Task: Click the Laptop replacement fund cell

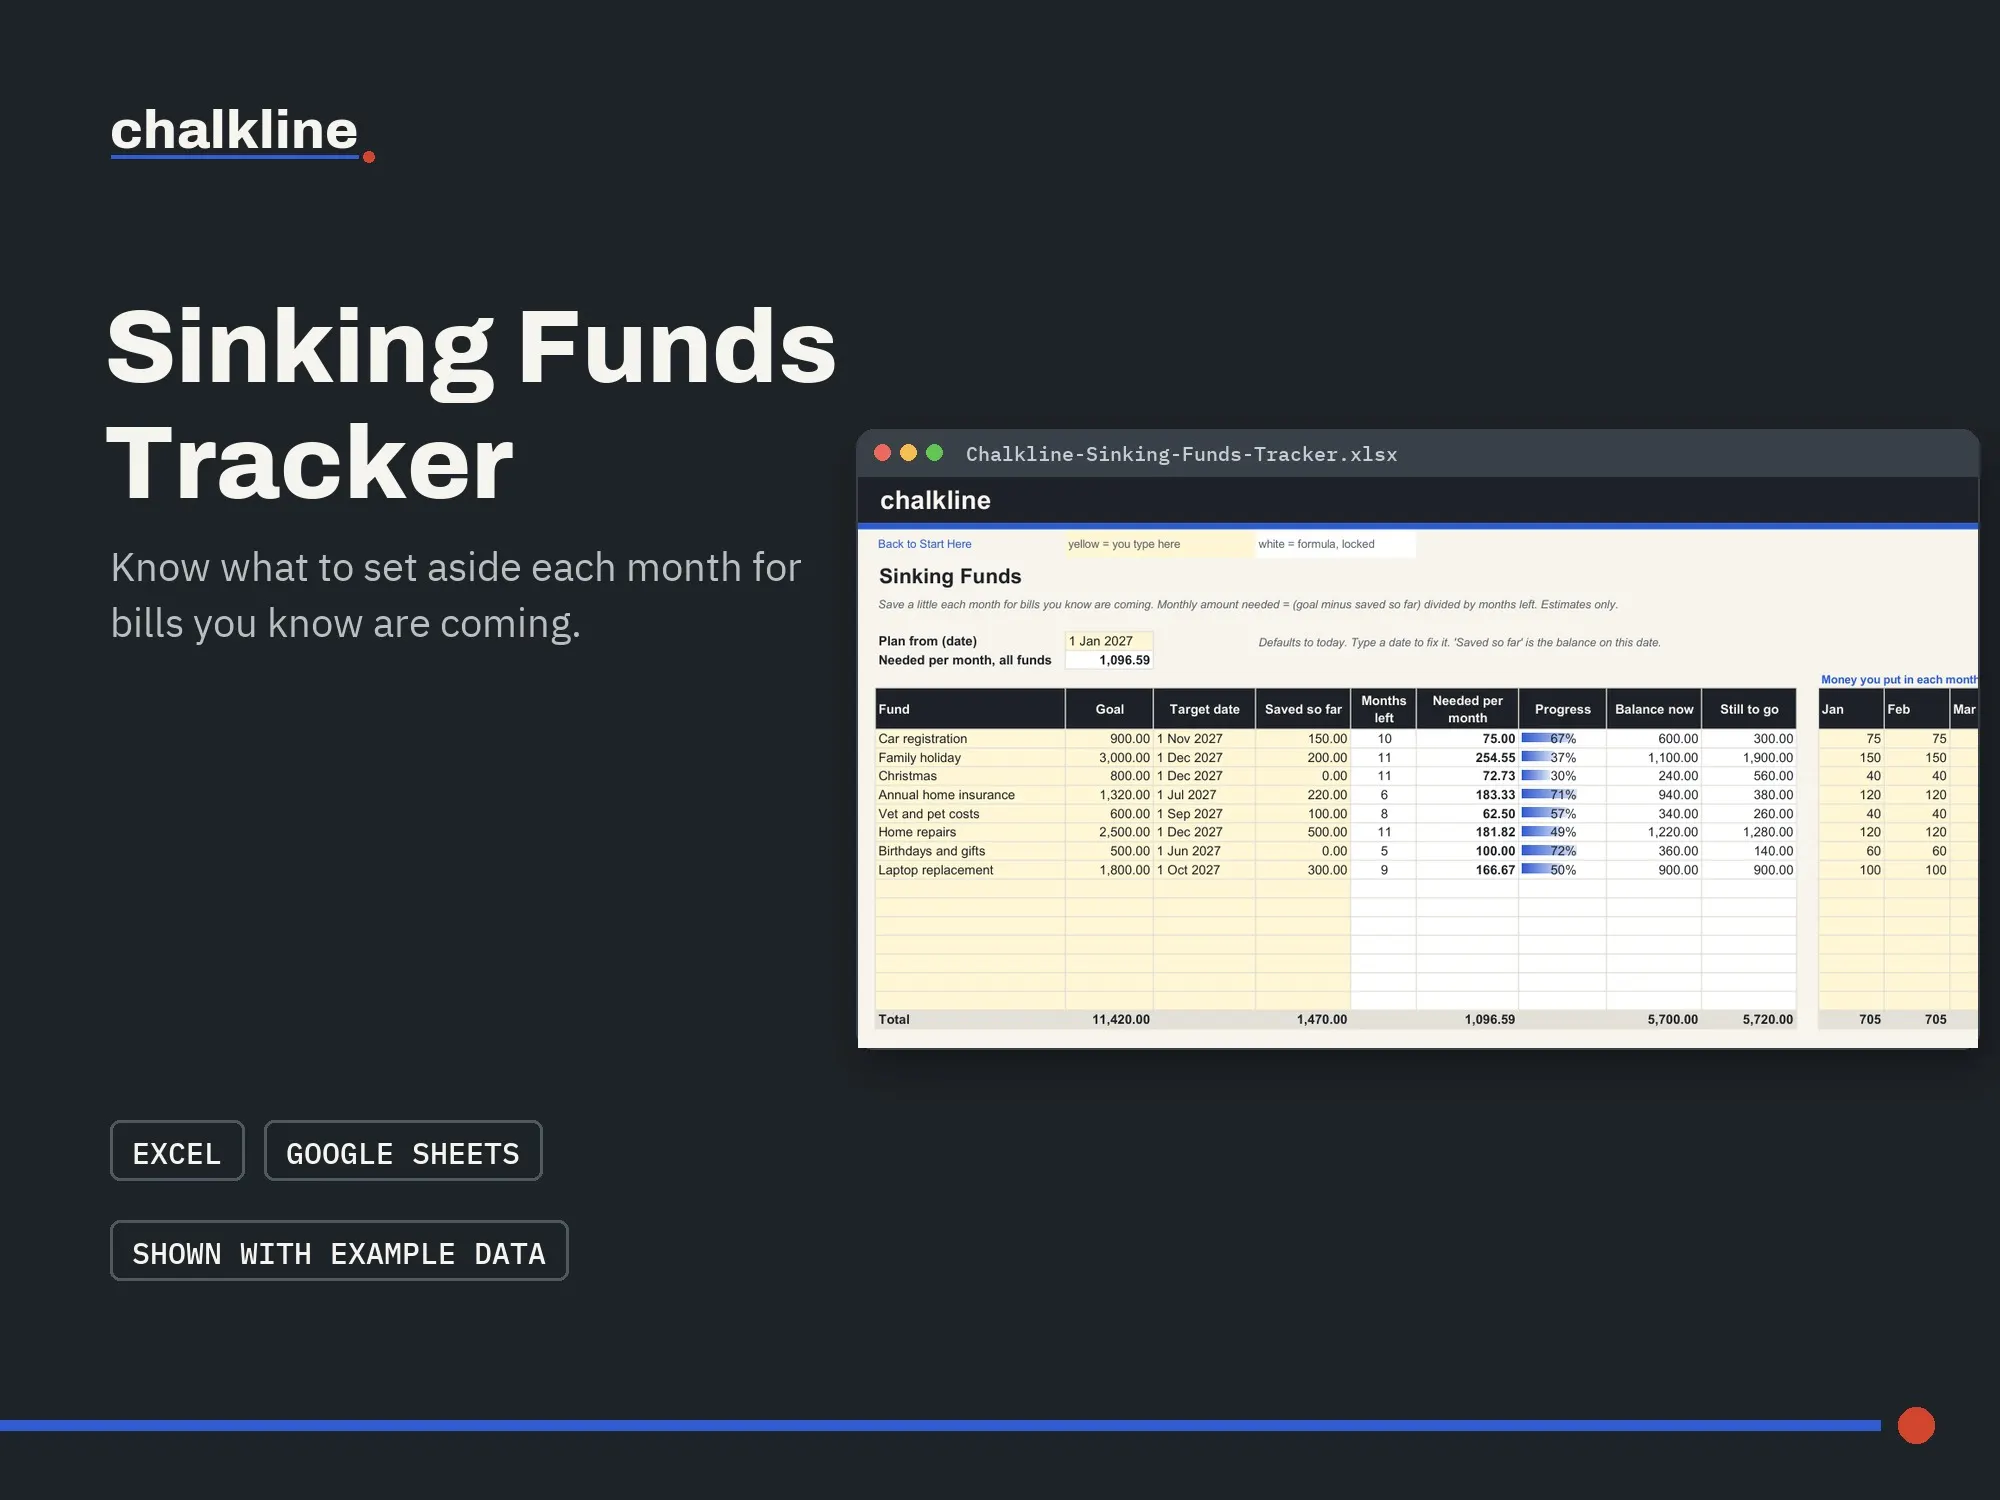Action: coord(969,870)
